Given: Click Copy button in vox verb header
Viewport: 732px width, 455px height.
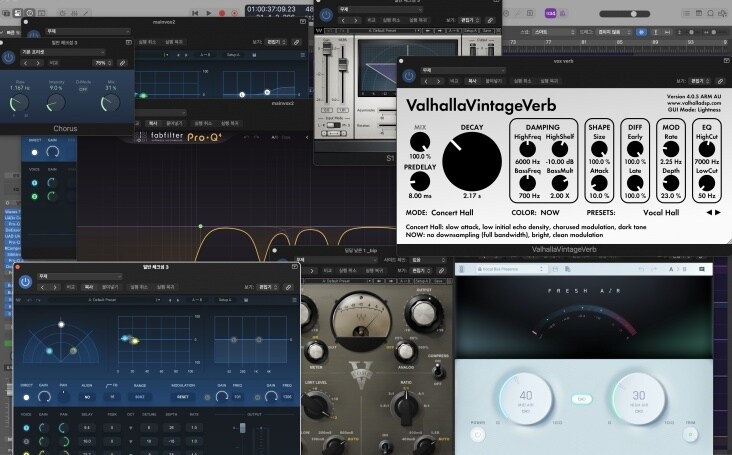Looking at the screenshot, I should [x=472, y=81].
